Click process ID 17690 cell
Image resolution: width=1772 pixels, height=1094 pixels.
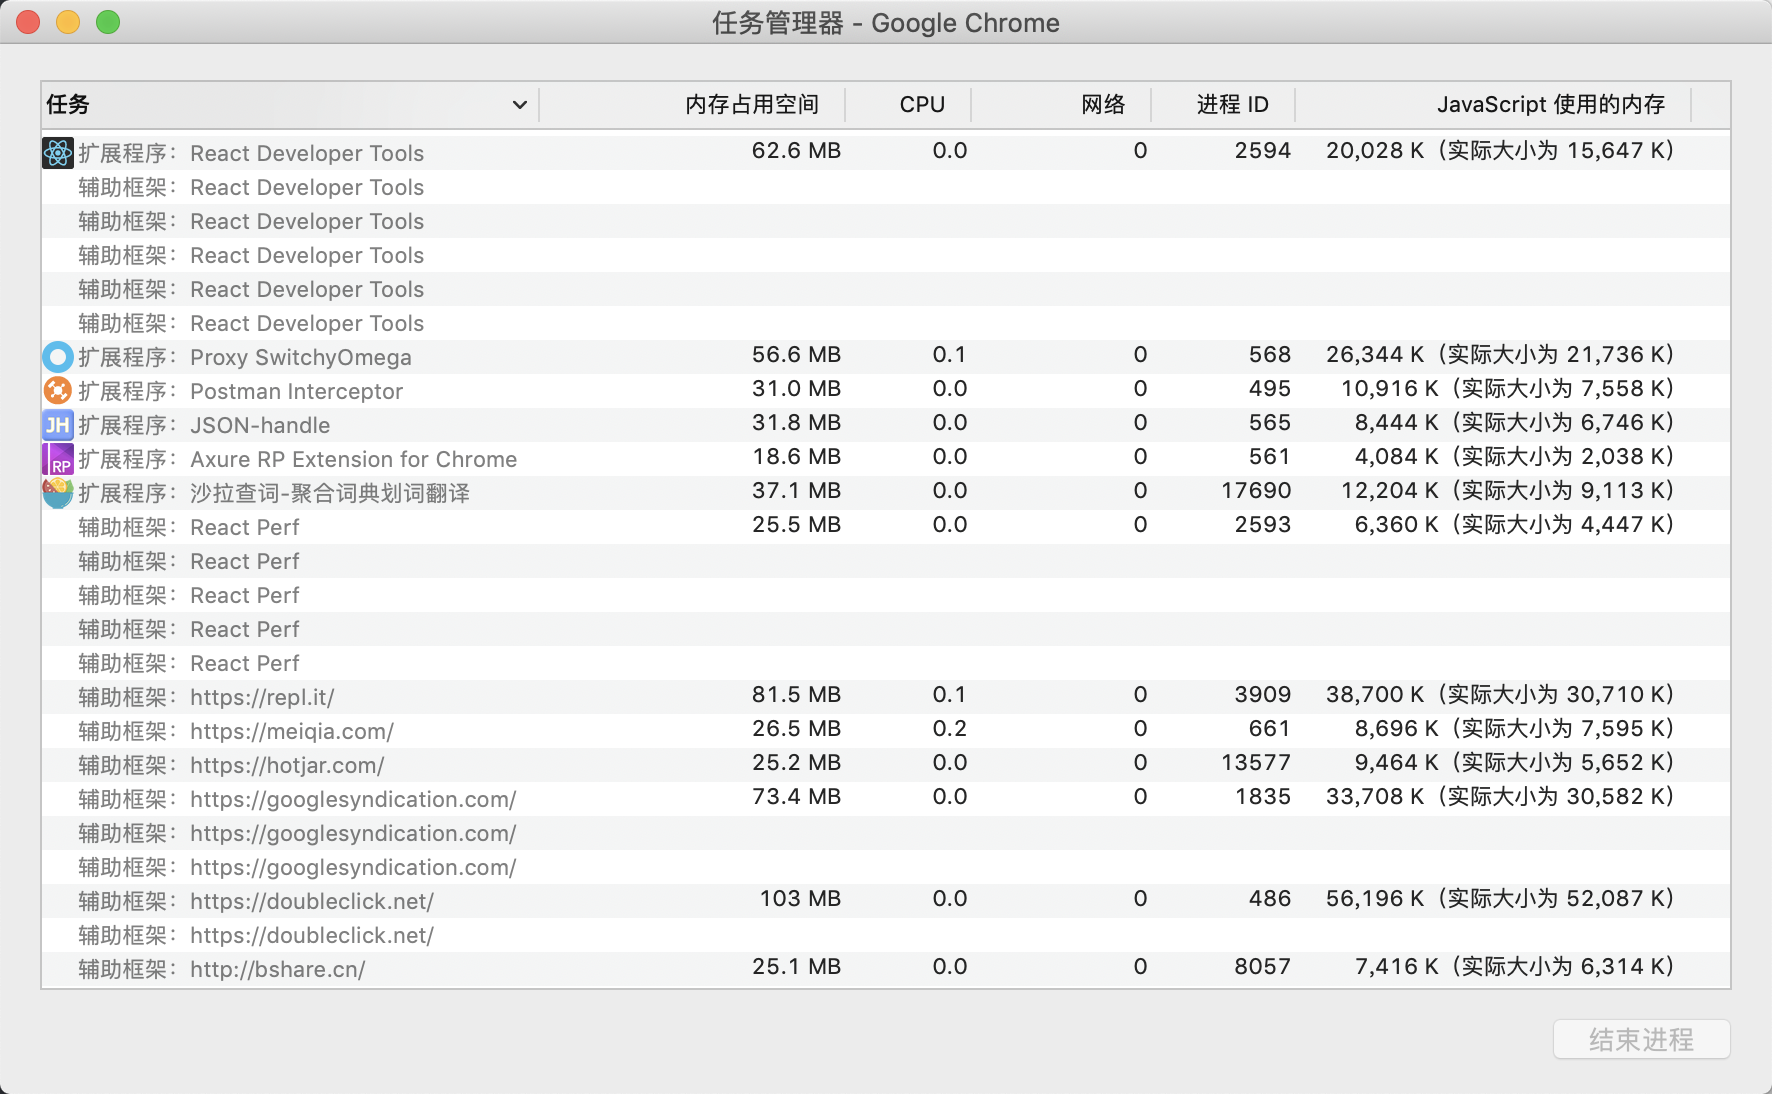point(1256,491)
